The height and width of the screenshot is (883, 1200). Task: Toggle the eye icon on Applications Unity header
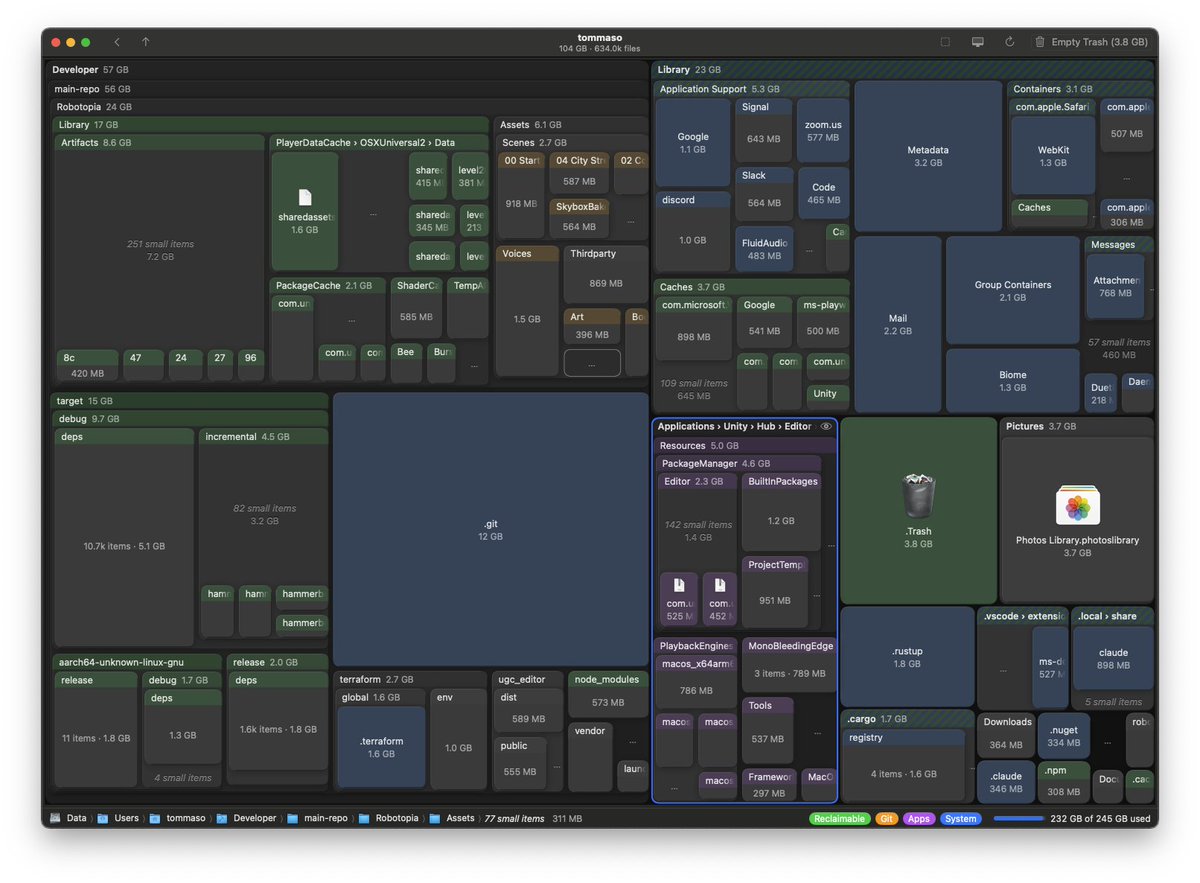point(826,426)
